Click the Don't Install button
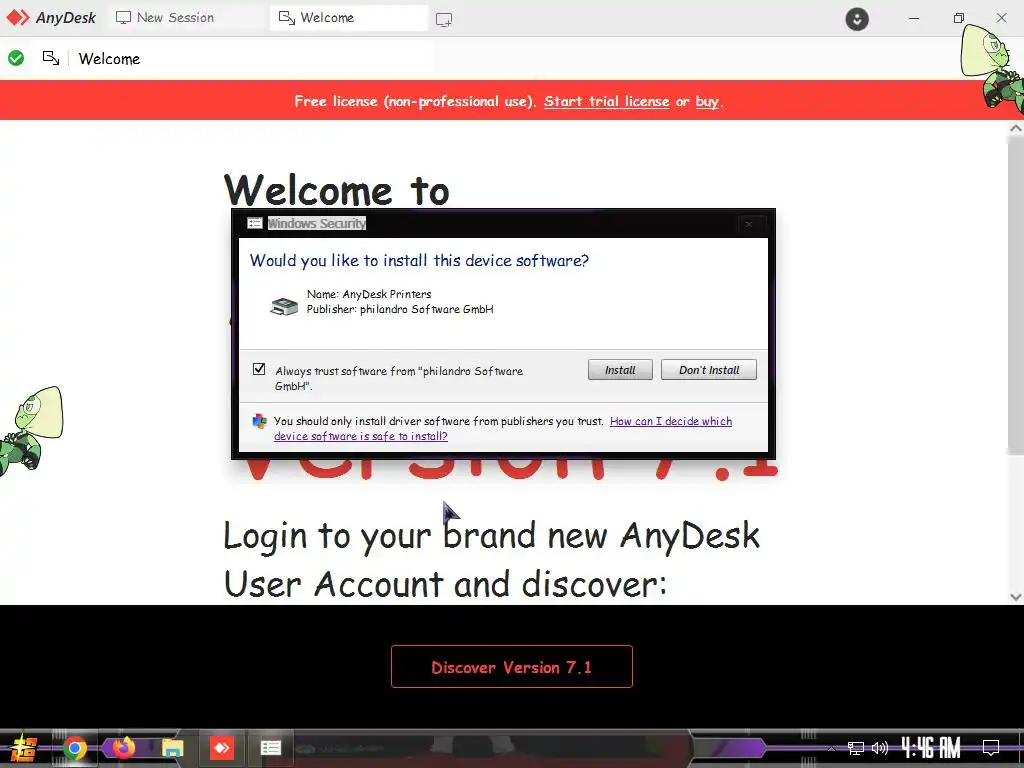The height and width of the screenshot is (768, 1024). coord(709,370)
